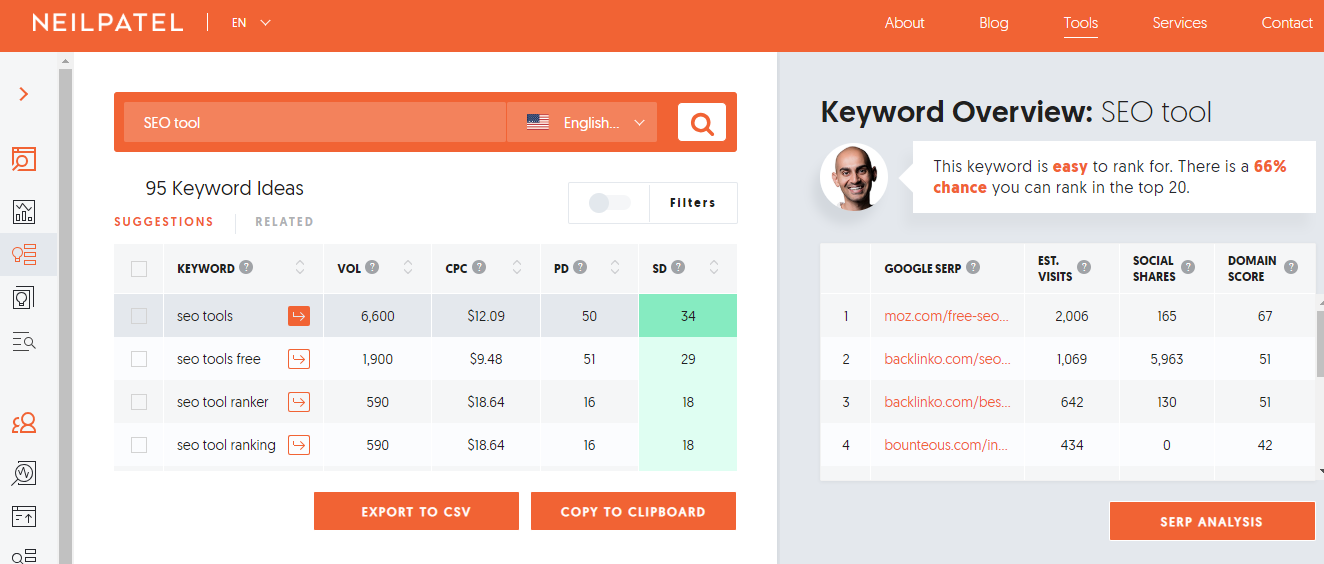Open the Blog menu item
The height and width of the screenshot is (564, 1324).
tap(993, 23)
